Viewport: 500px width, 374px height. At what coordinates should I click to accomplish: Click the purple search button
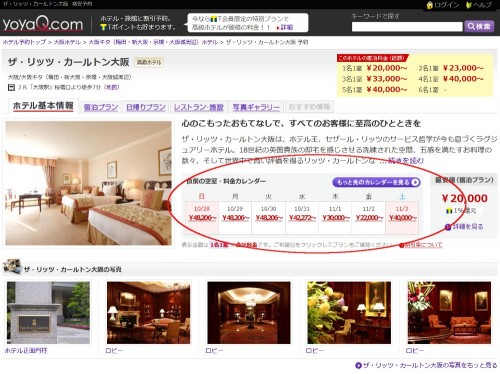(x=479, y=26)
